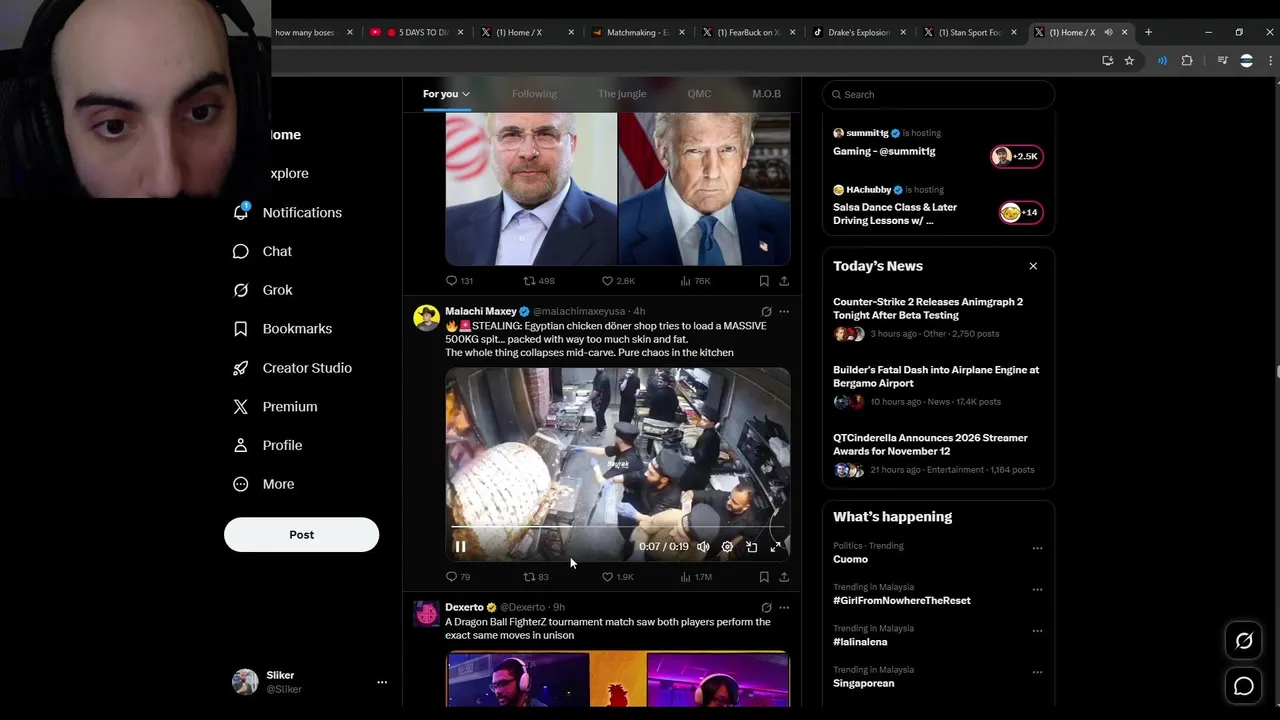Open more options for #lalinalena trend
Image resolution: width=1280 pixels, height=720 pixels.
tap(1037, 631)
